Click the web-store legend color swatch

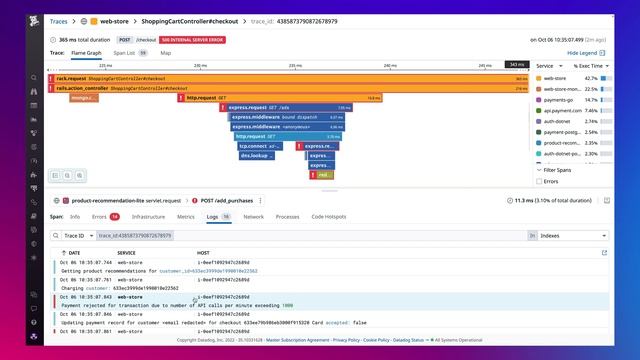coord(538,78)
